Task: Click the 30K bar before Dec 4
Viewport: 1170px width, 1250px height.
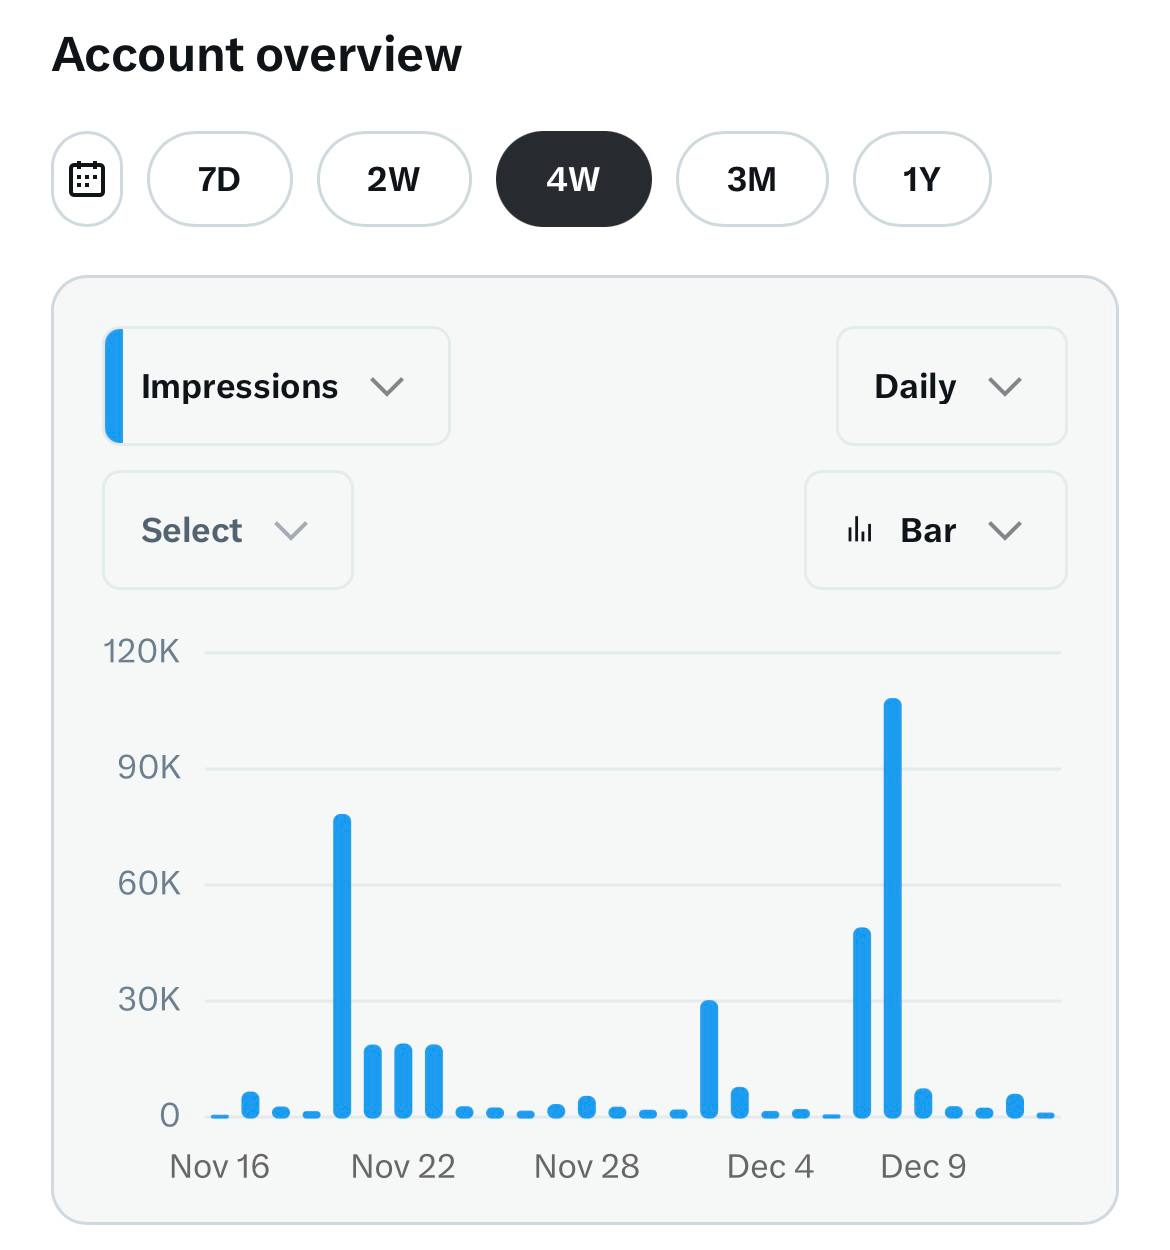Action: [x=709, y=1058]
